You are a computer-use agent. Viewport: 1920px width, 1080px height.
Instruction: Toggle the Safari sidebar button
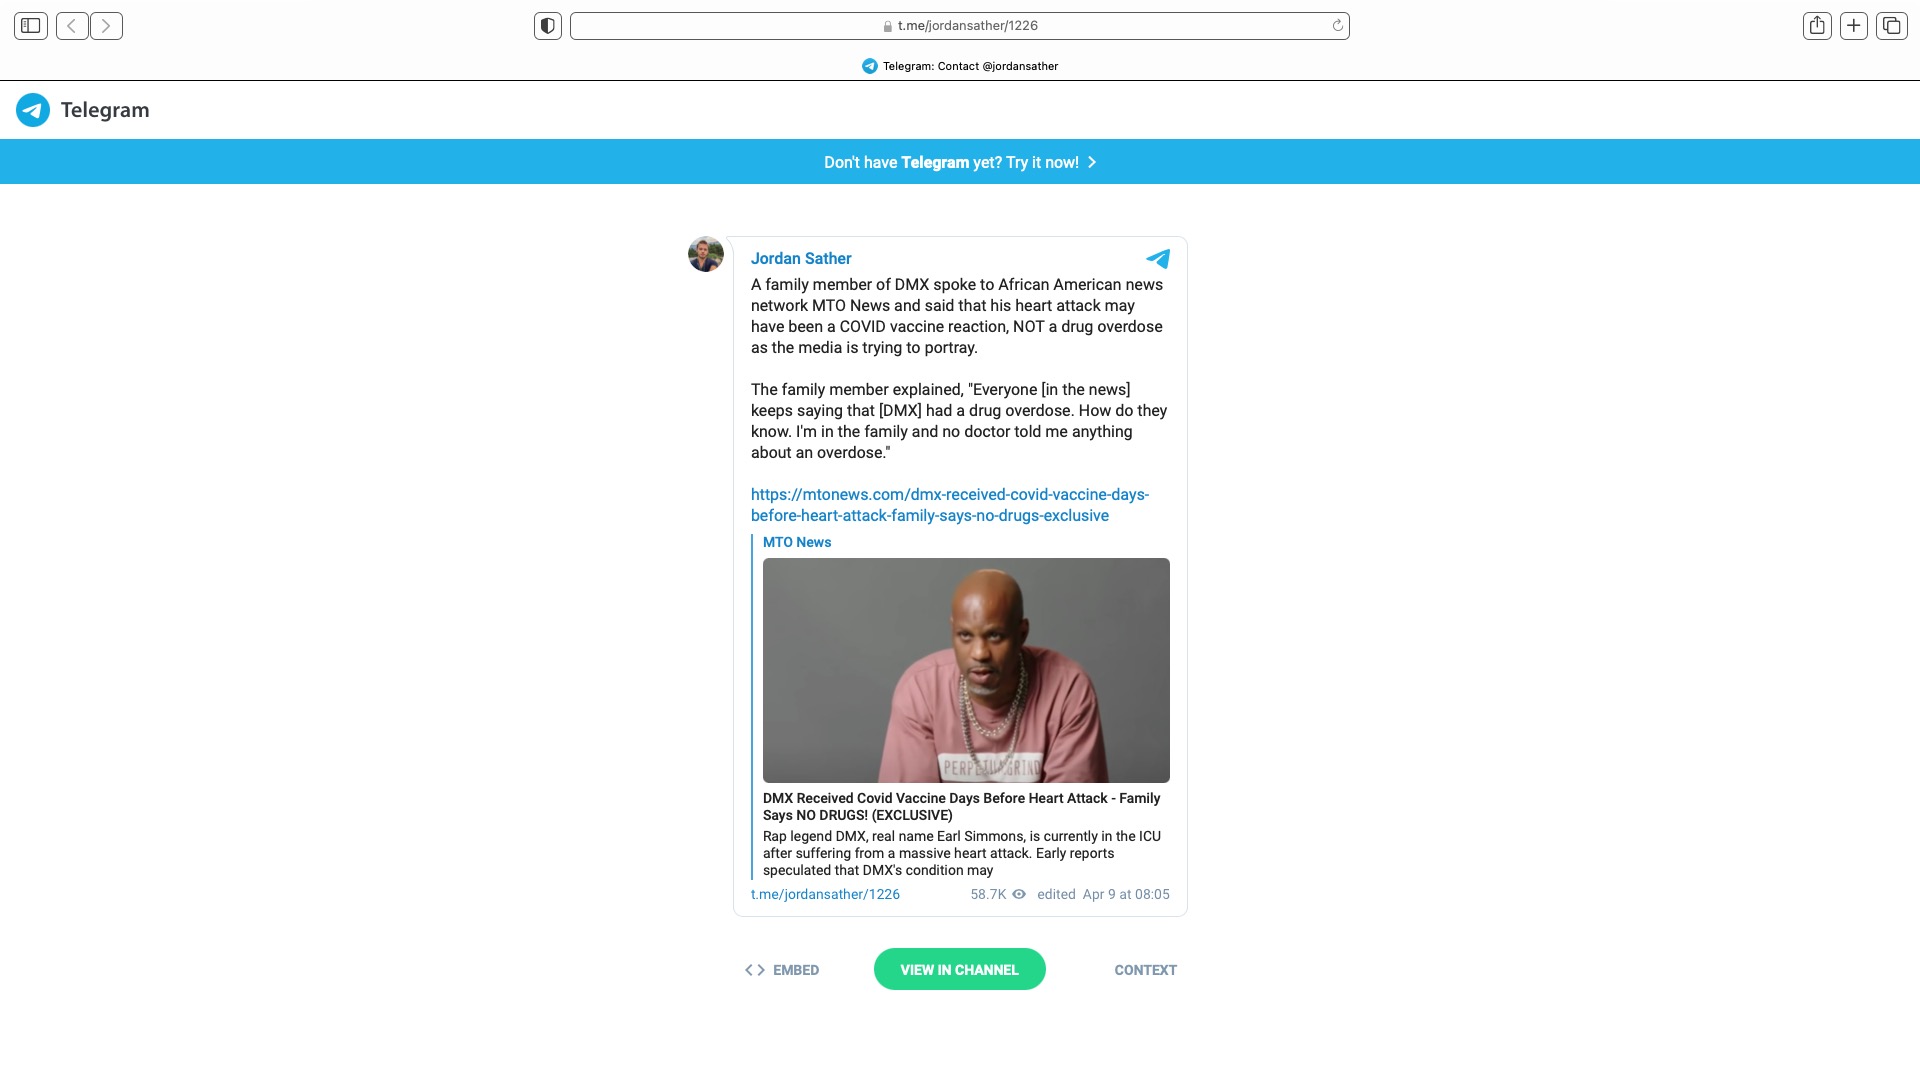tap(31, 26)
